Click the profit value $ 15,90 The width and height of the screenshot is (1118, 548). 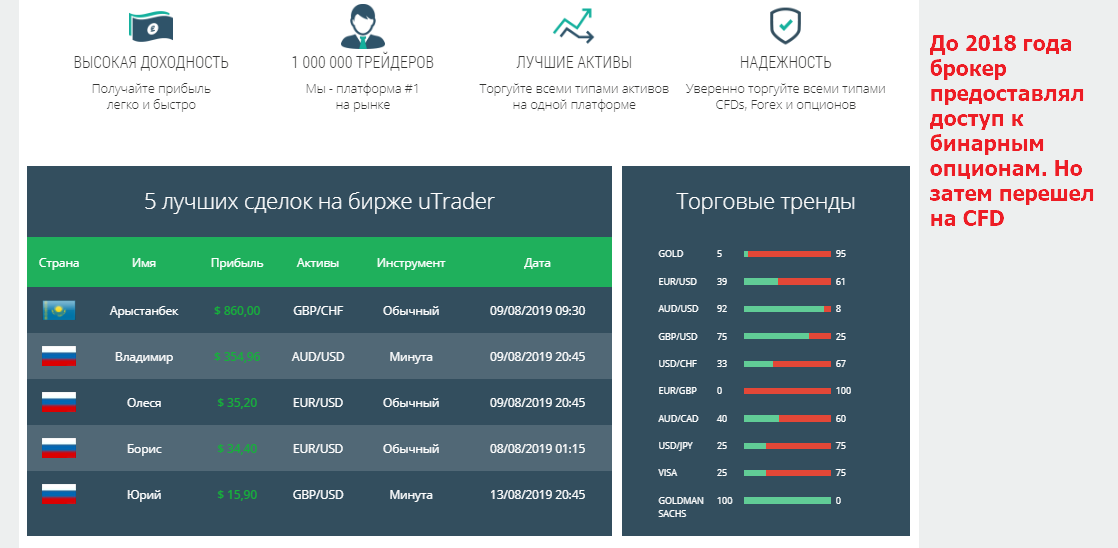pos(237,495)
